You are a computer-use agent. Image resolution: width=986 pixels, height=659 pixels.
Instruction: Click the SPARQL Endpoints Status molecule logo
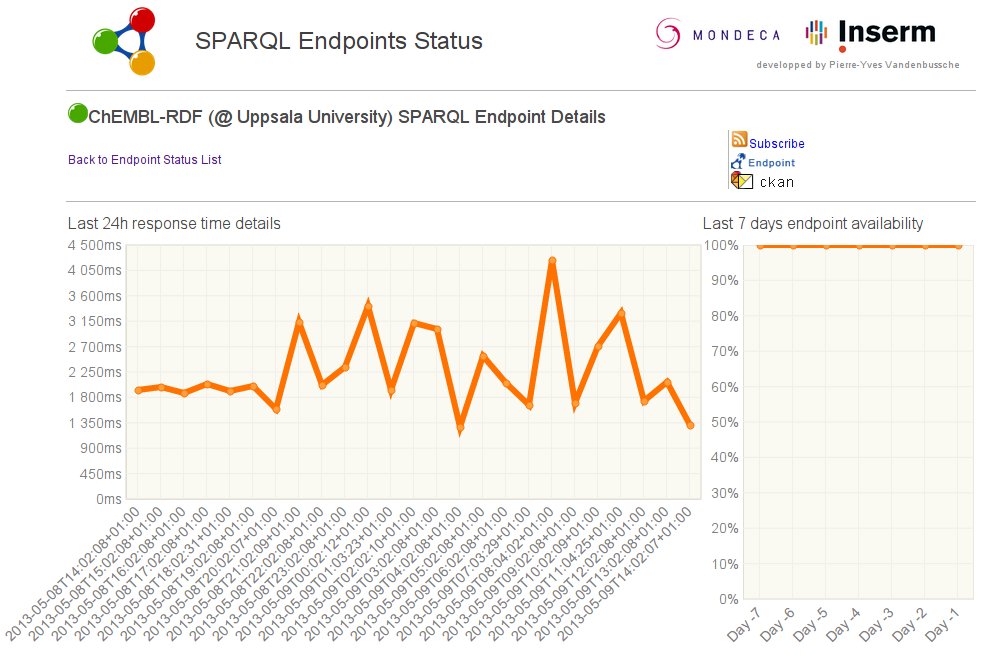tap(125, 42)
